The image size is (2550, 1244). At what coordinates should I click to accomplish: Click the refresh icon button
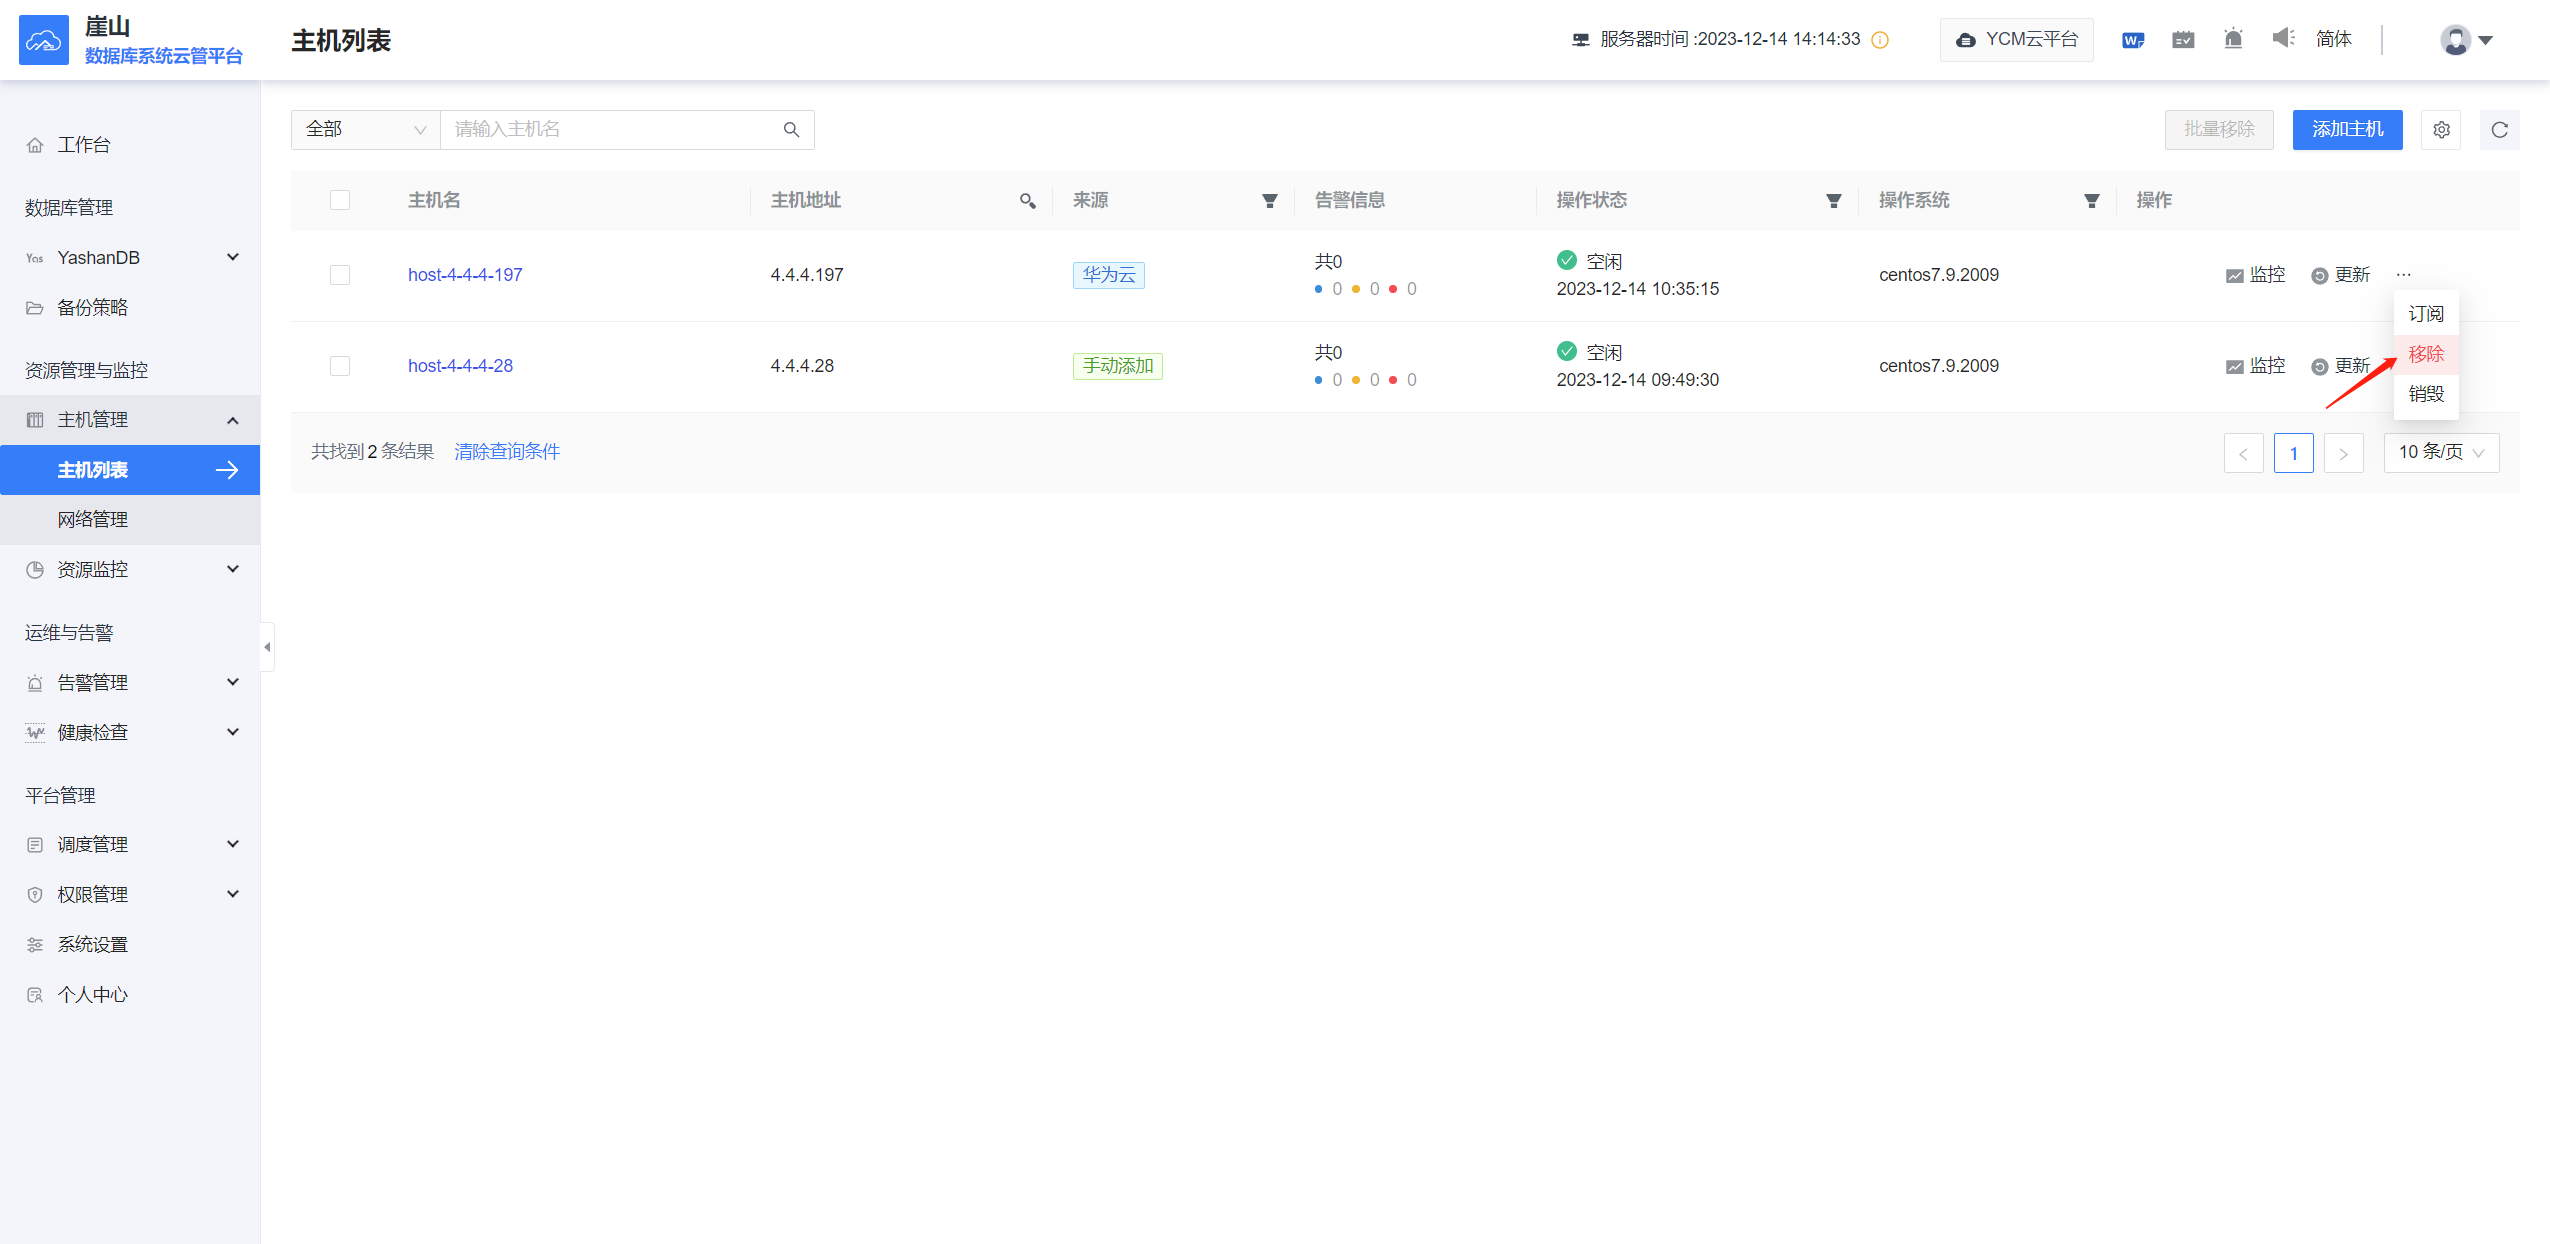click(2499, 130)
